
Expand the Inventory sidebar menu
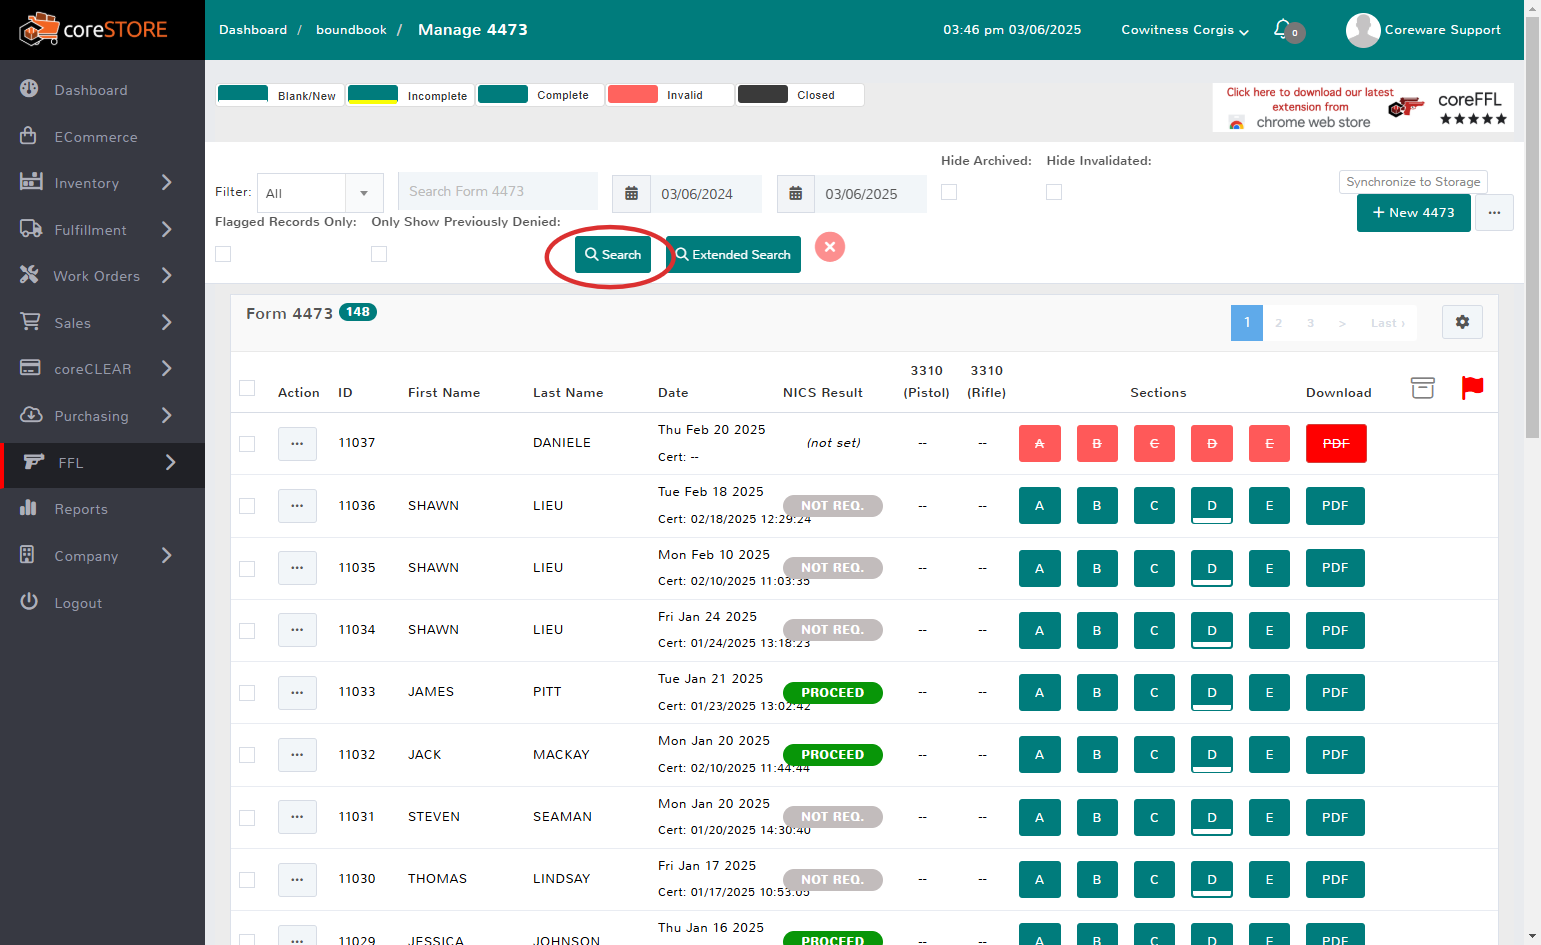tap(102, 183)
